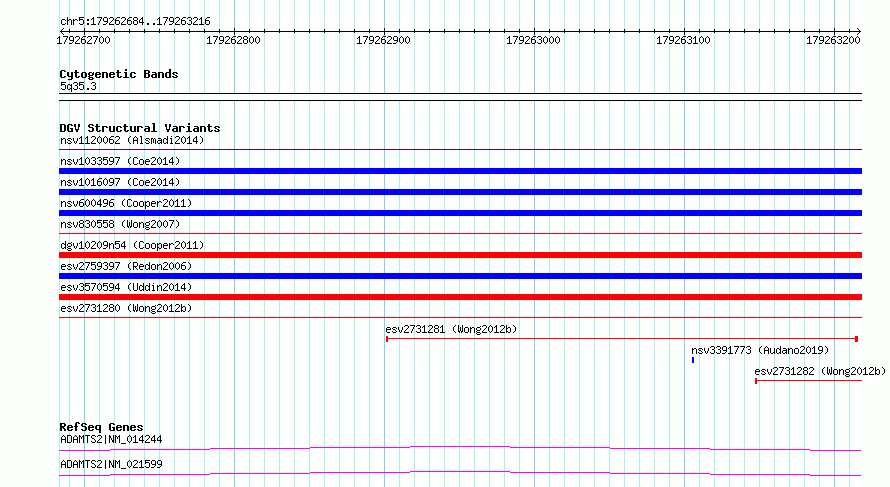Click the small blue marker of nsv3391773
The height and width of the screenshot is (487, 890).
(693, 360)
